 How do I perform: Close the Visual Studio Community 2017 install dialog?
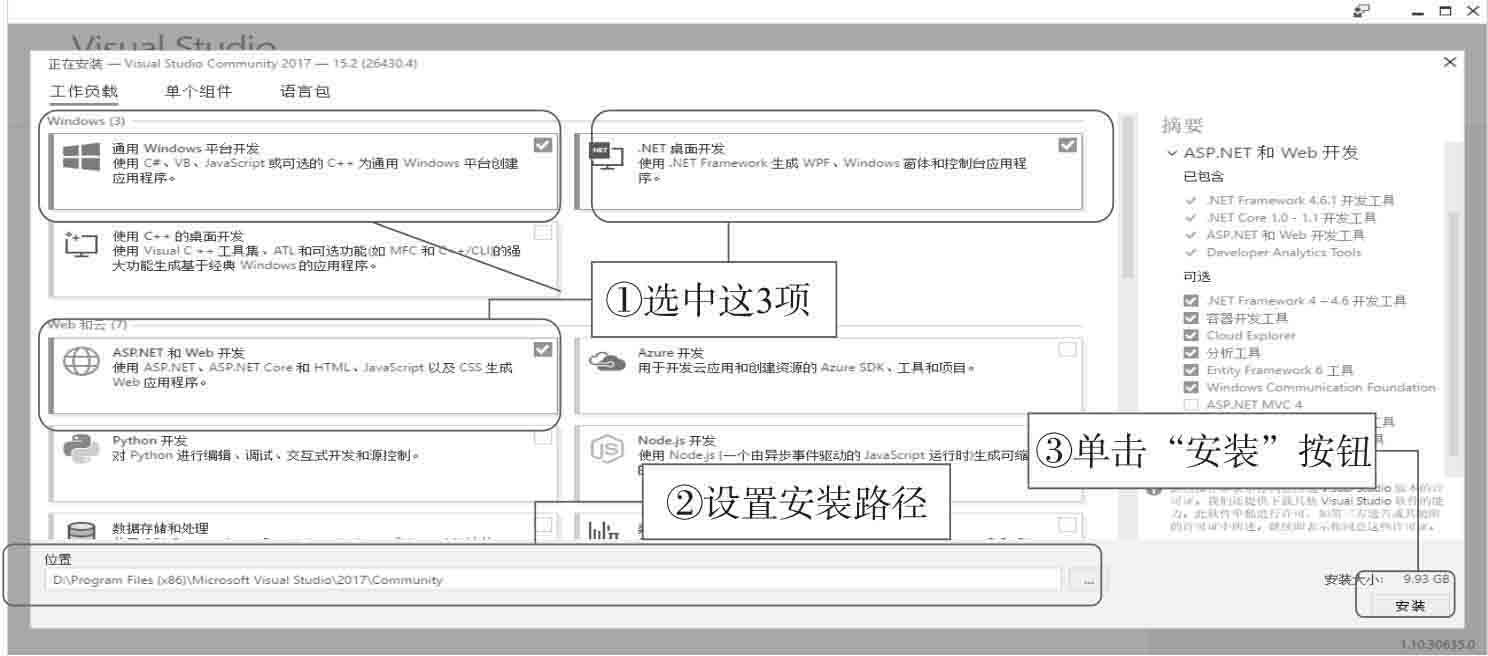click(x=1451, y=62)
